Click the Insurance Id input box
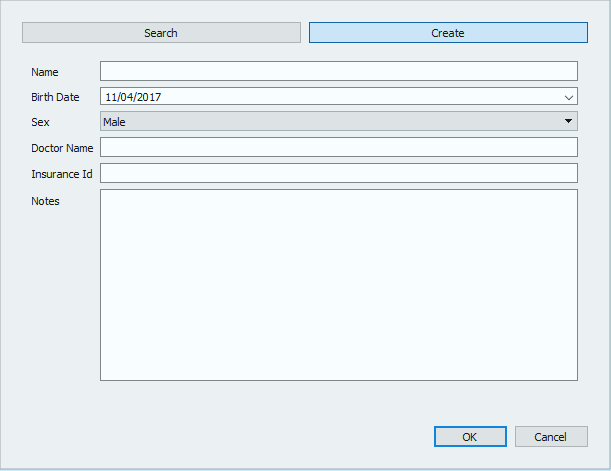Viewport: 611px width, 471px height. (339, 173)
